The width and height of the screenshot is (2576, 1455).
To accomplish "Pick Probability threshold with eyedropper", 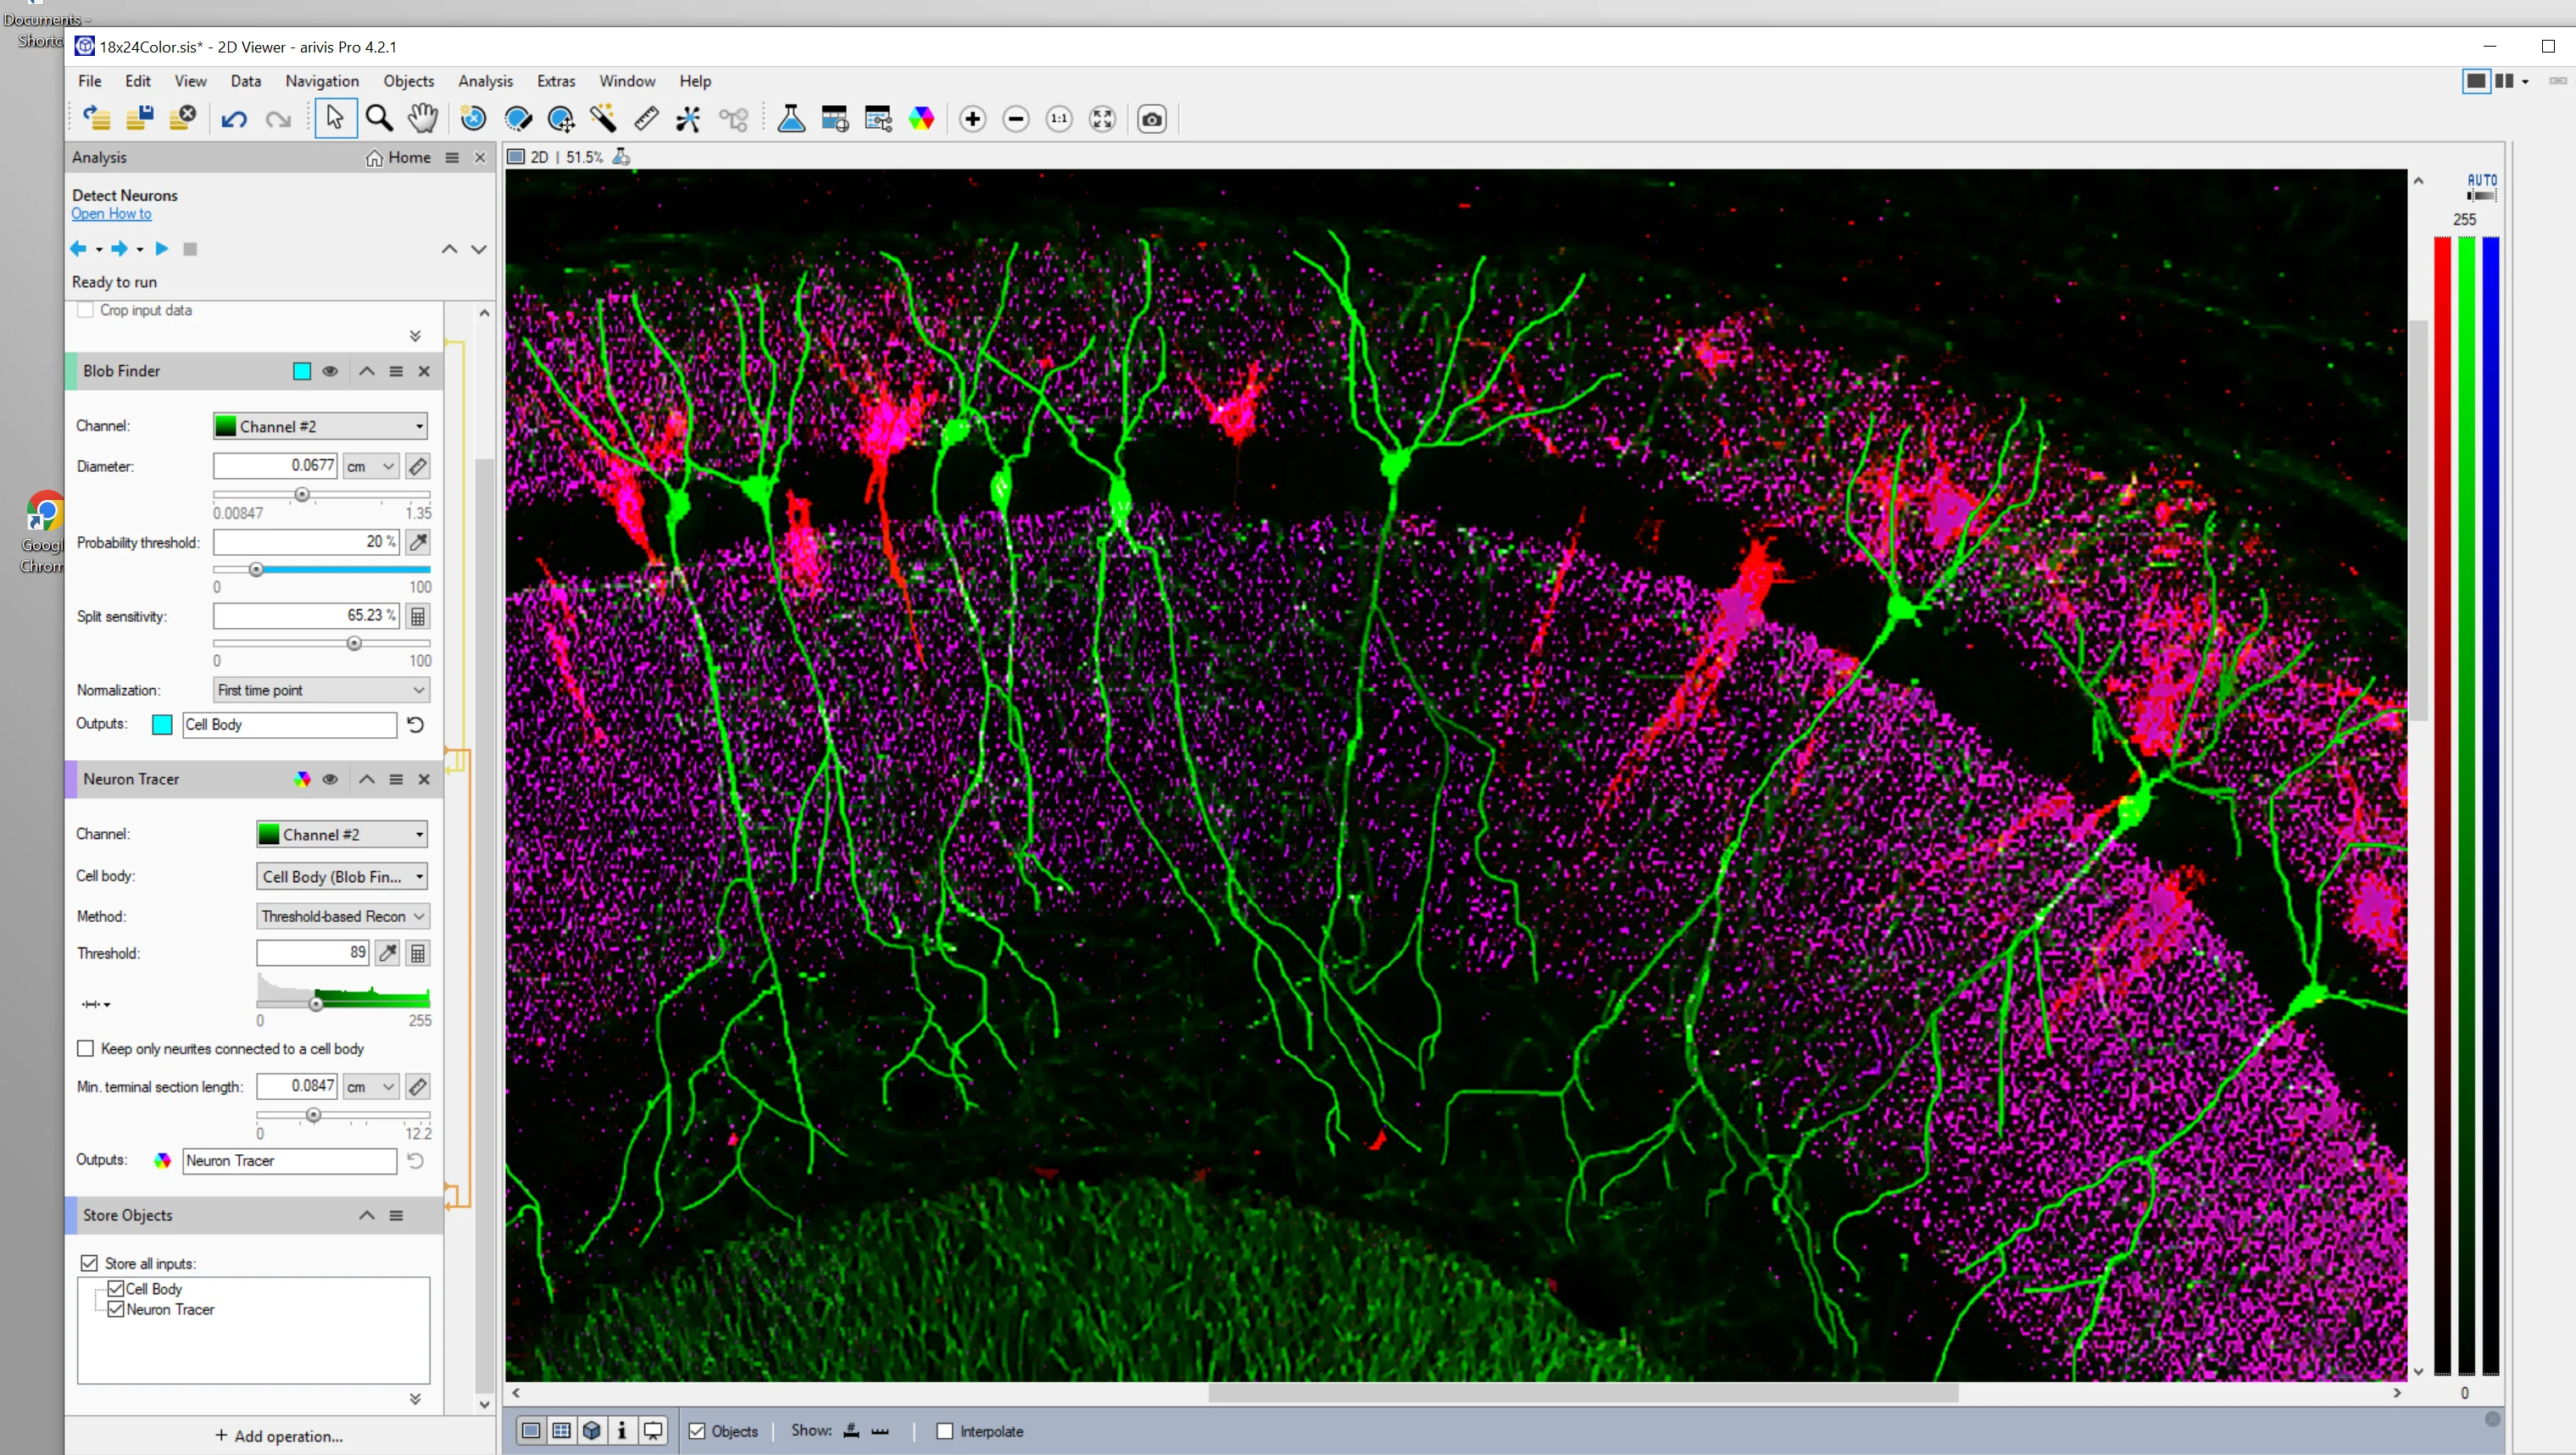I will (x=418, y=542).
